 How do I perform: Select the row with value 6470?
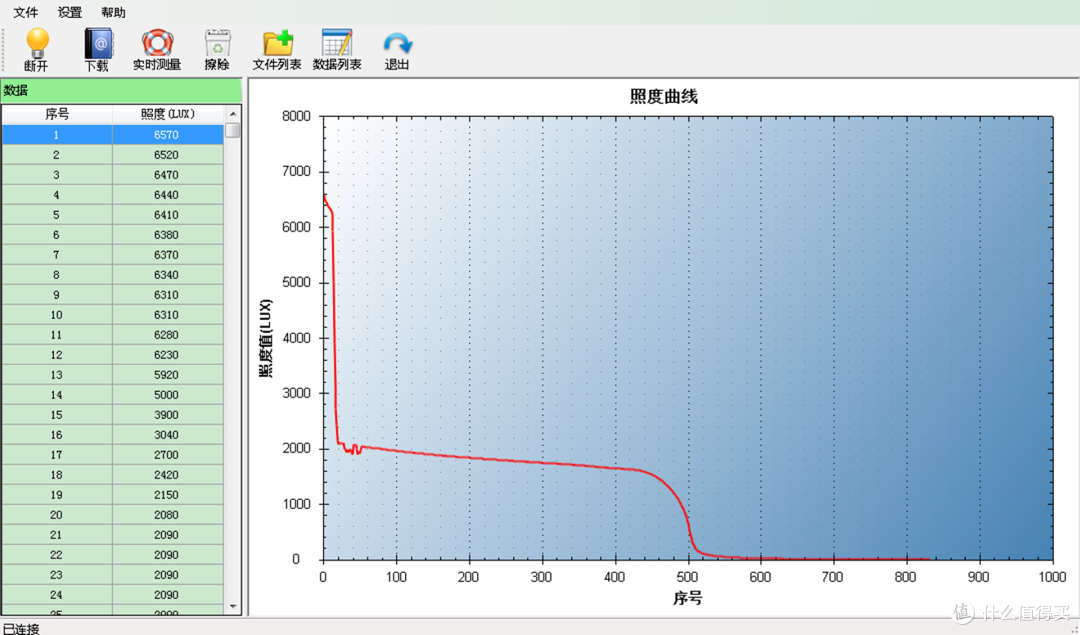pos(112,175)
